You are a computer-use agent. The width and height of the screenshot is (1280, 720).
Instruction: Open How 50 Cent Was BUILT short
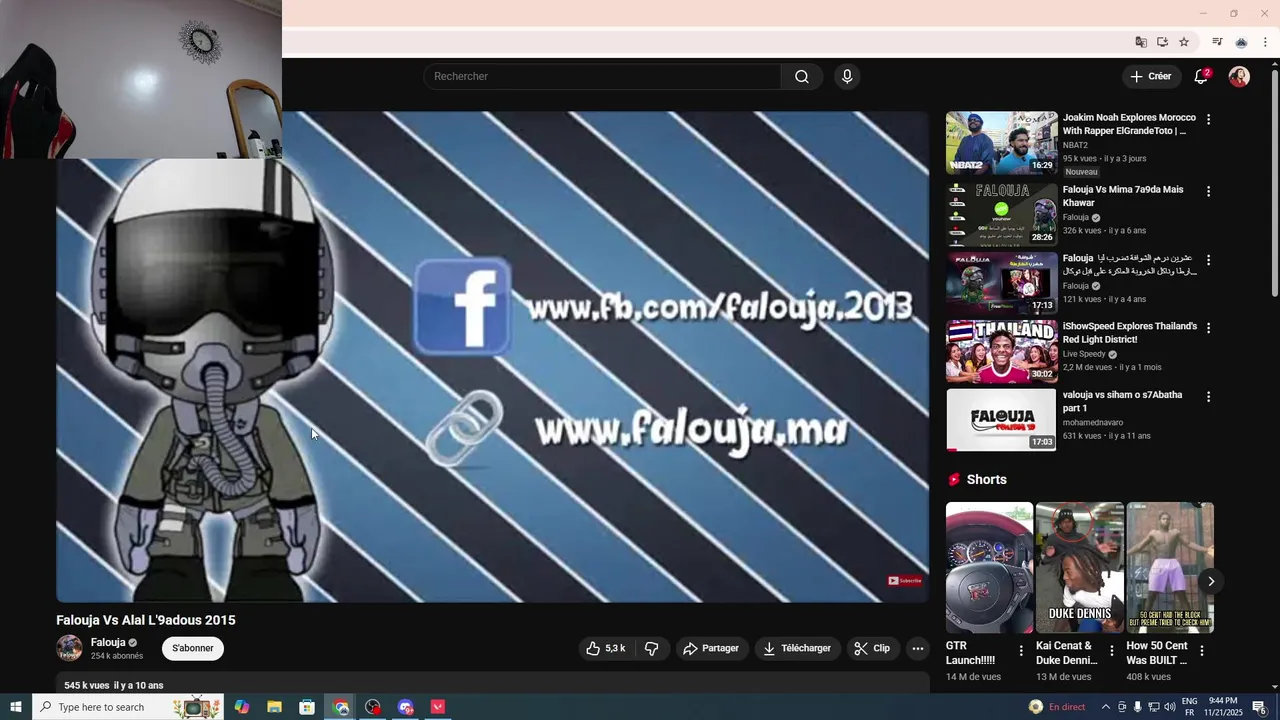click(1170, 568)
